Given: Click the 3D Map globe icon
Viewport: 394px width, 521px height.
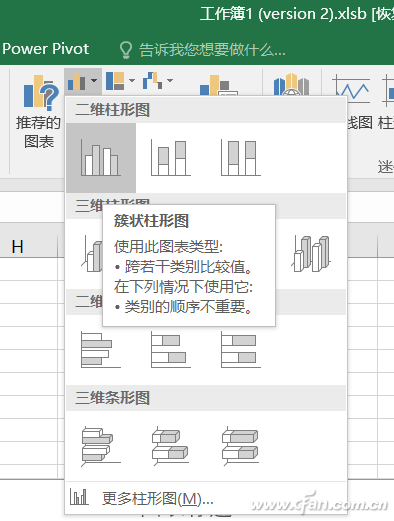Looking at the screenshot, I should [x=291, y=84].
